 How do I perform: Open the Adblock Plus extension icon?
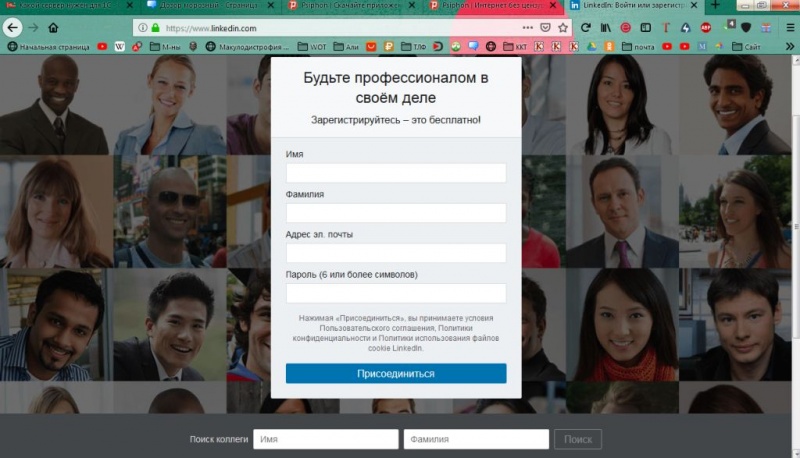pyautogui.click(x=706, y=28)
